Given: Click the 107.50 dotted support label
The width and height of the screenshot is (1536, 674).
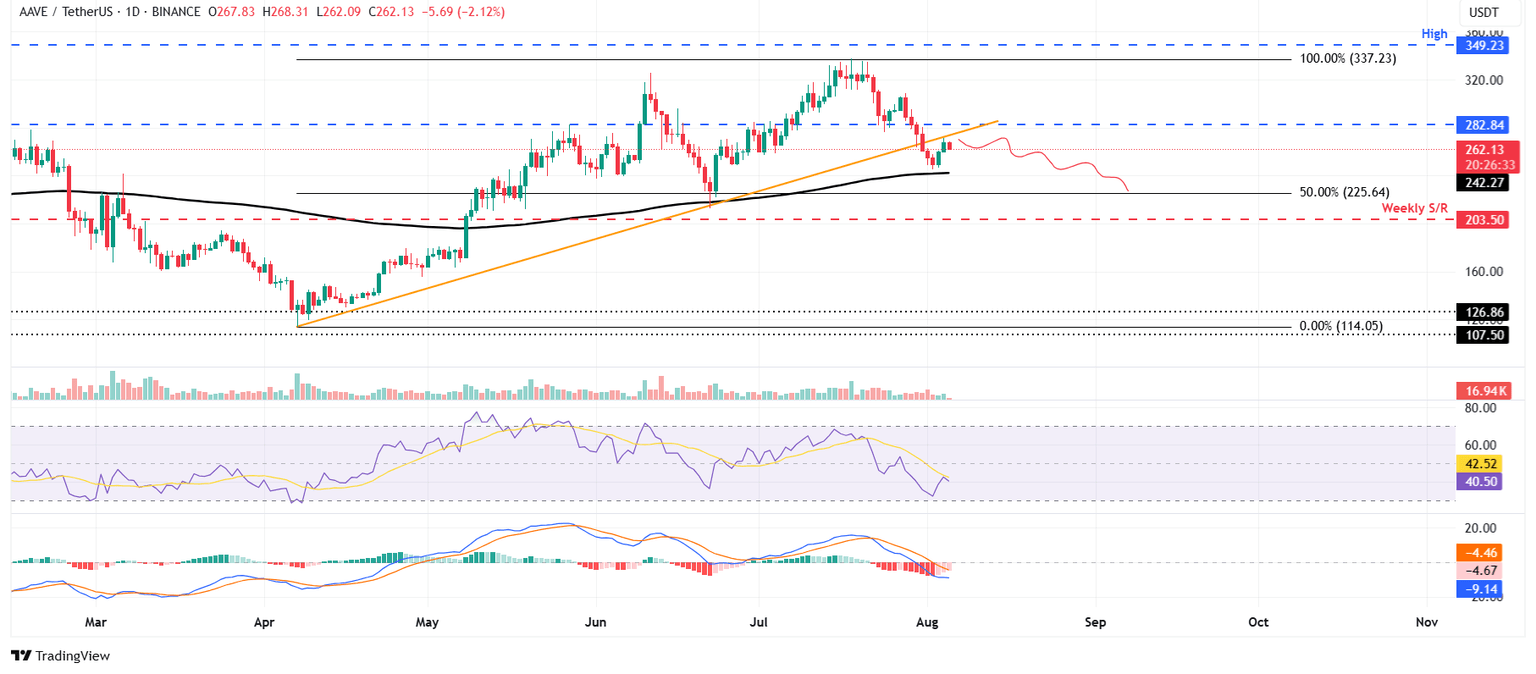Looking at the screenshot, I should tap(1483, 336).
